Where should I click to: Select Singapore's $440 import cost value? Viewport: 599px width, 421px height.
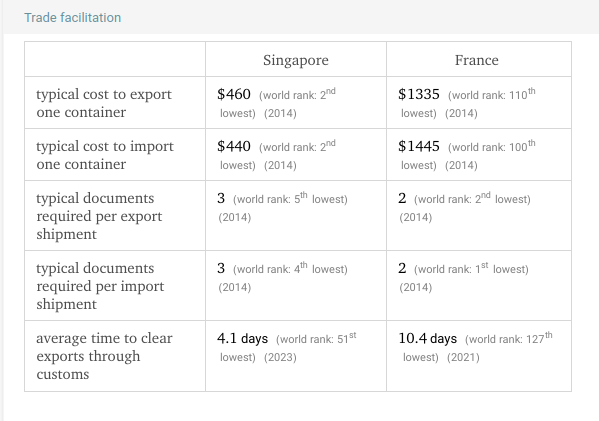point(234,146)
